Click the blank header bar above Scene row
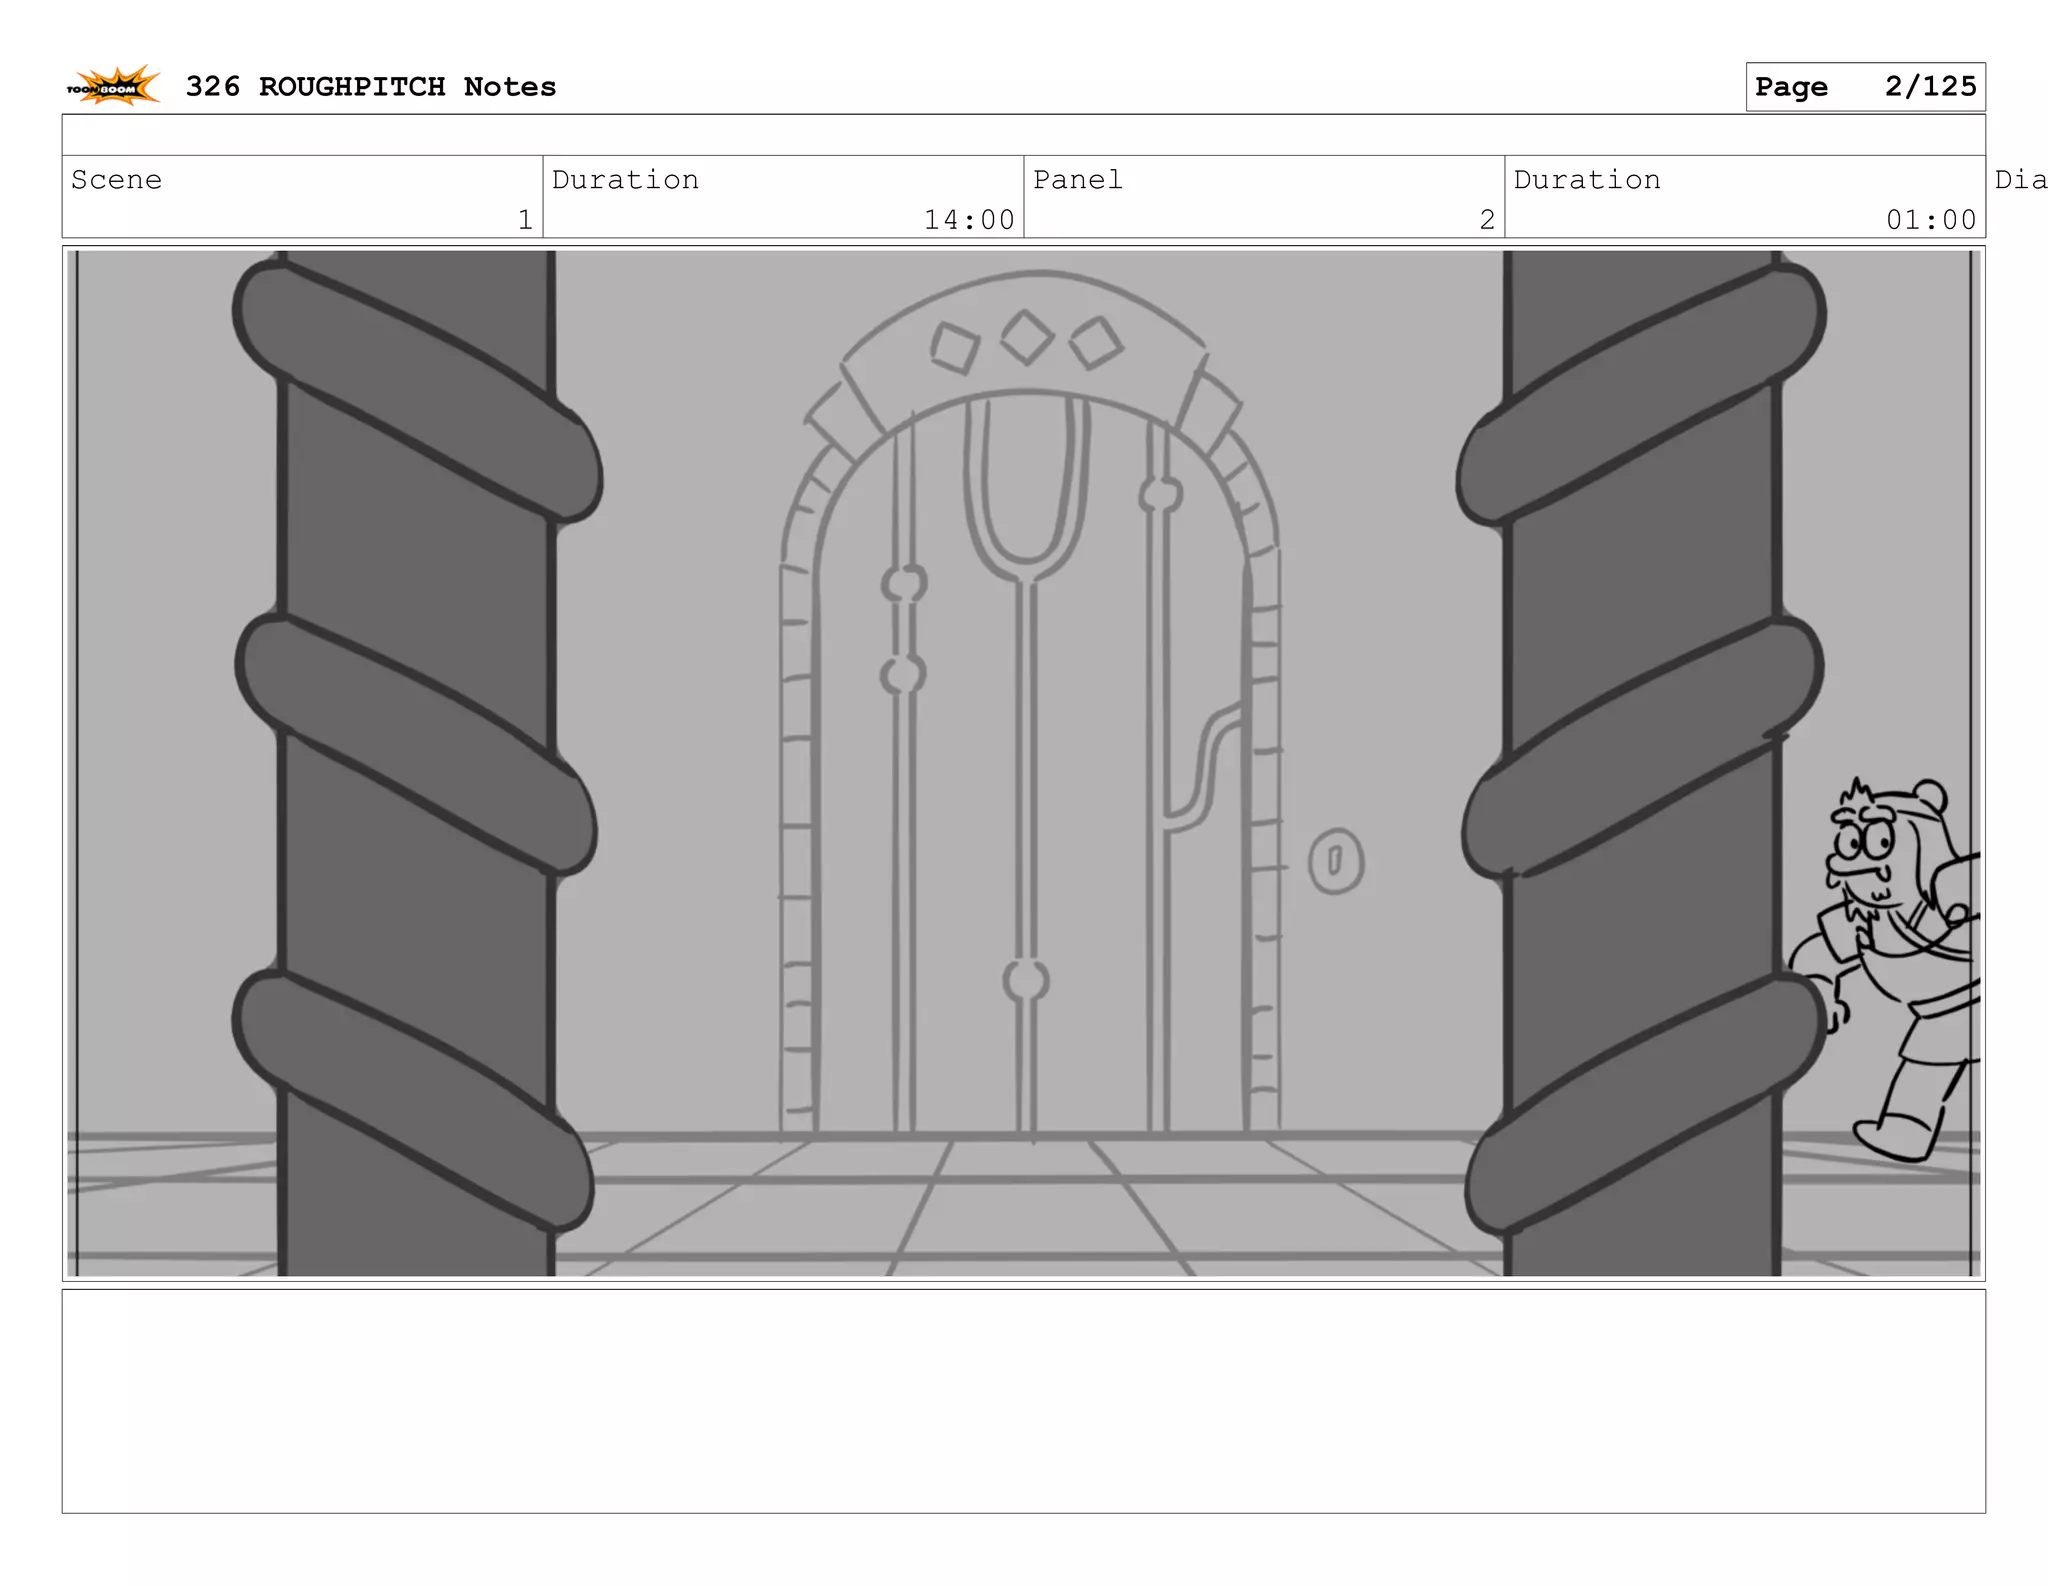The width and height of the screenshot is (2048, 1586). pyautogui.click(x=1023, y=135)
